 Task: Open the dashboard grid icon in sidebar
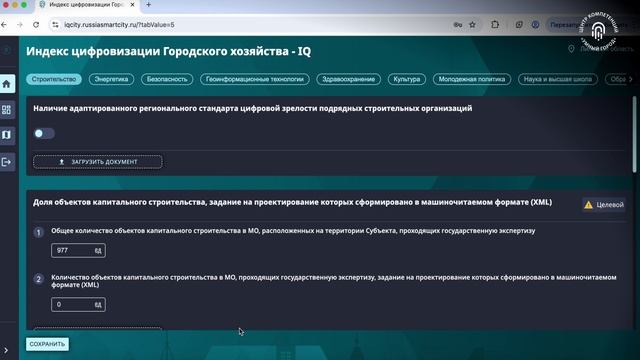[x=7, y=110]
